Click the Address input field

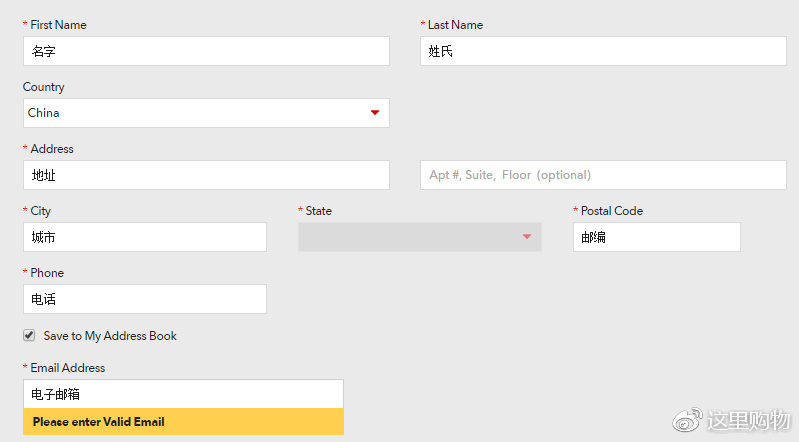point(206,175)
